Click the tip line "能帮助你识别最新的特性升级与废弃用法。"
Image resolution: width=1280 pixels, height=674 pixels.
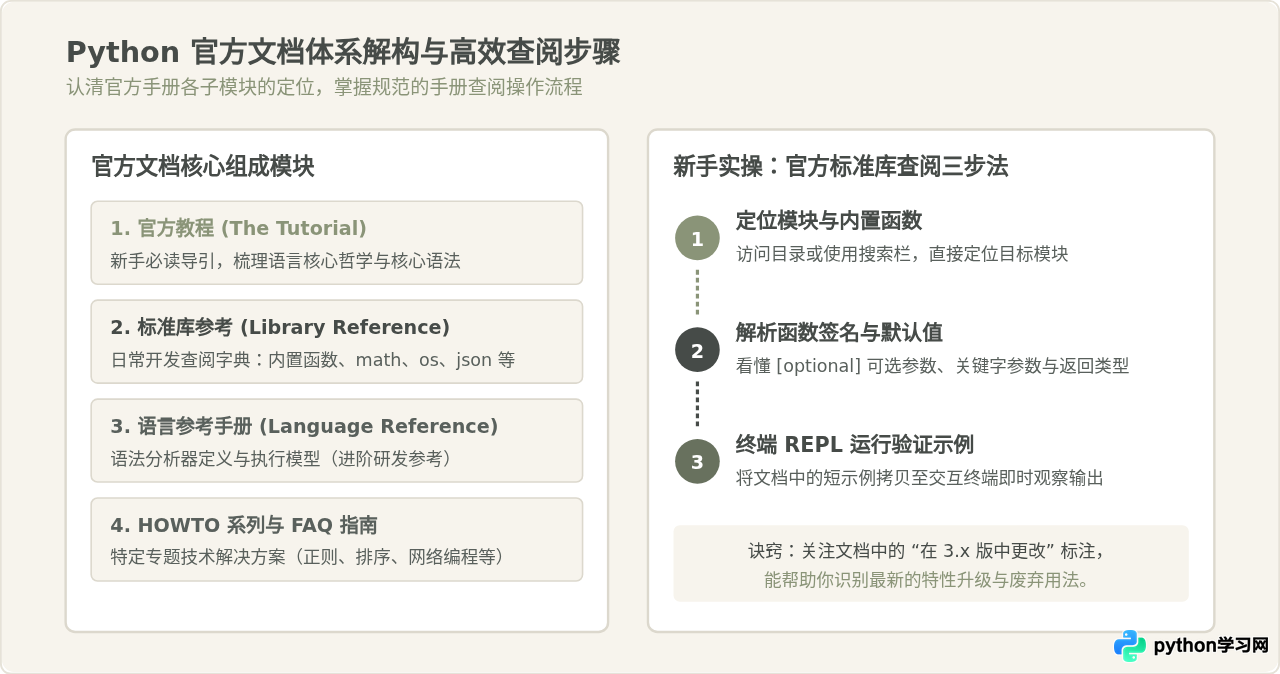point(930,579)
